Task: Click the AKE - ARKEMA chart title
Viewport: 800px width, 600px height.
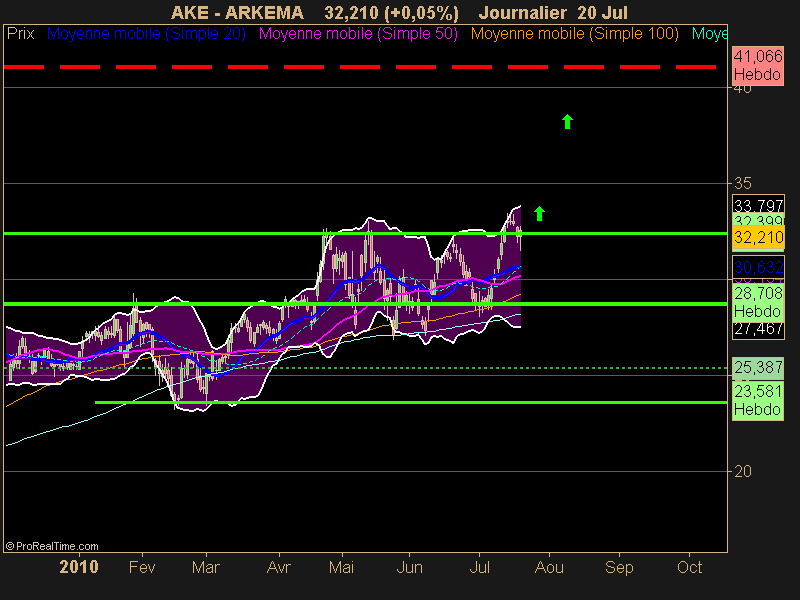Action: pyautogui.click(x=237, y=13)
